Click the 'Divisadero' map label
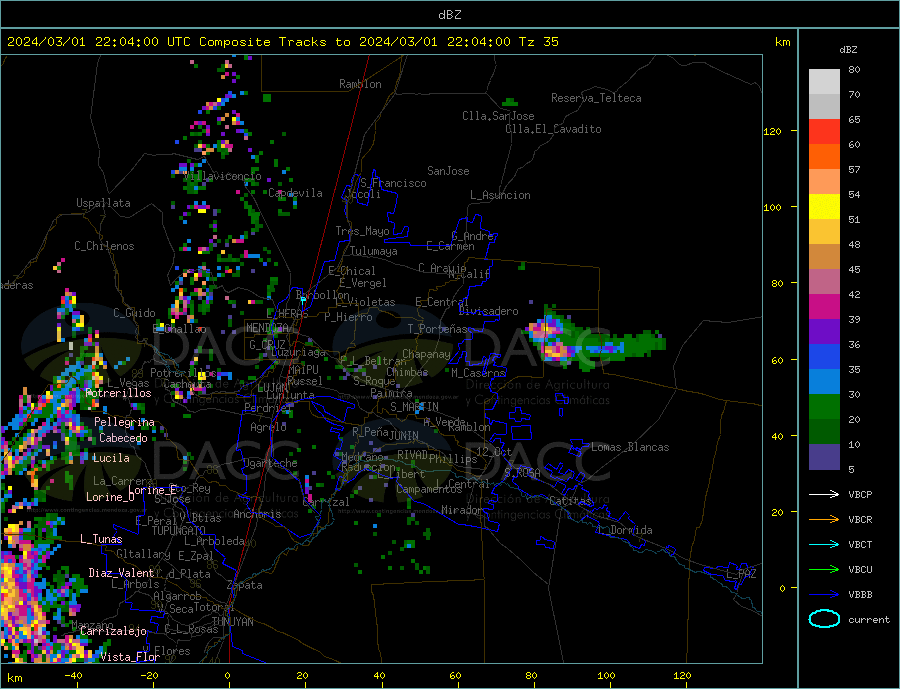 point(488,311)
